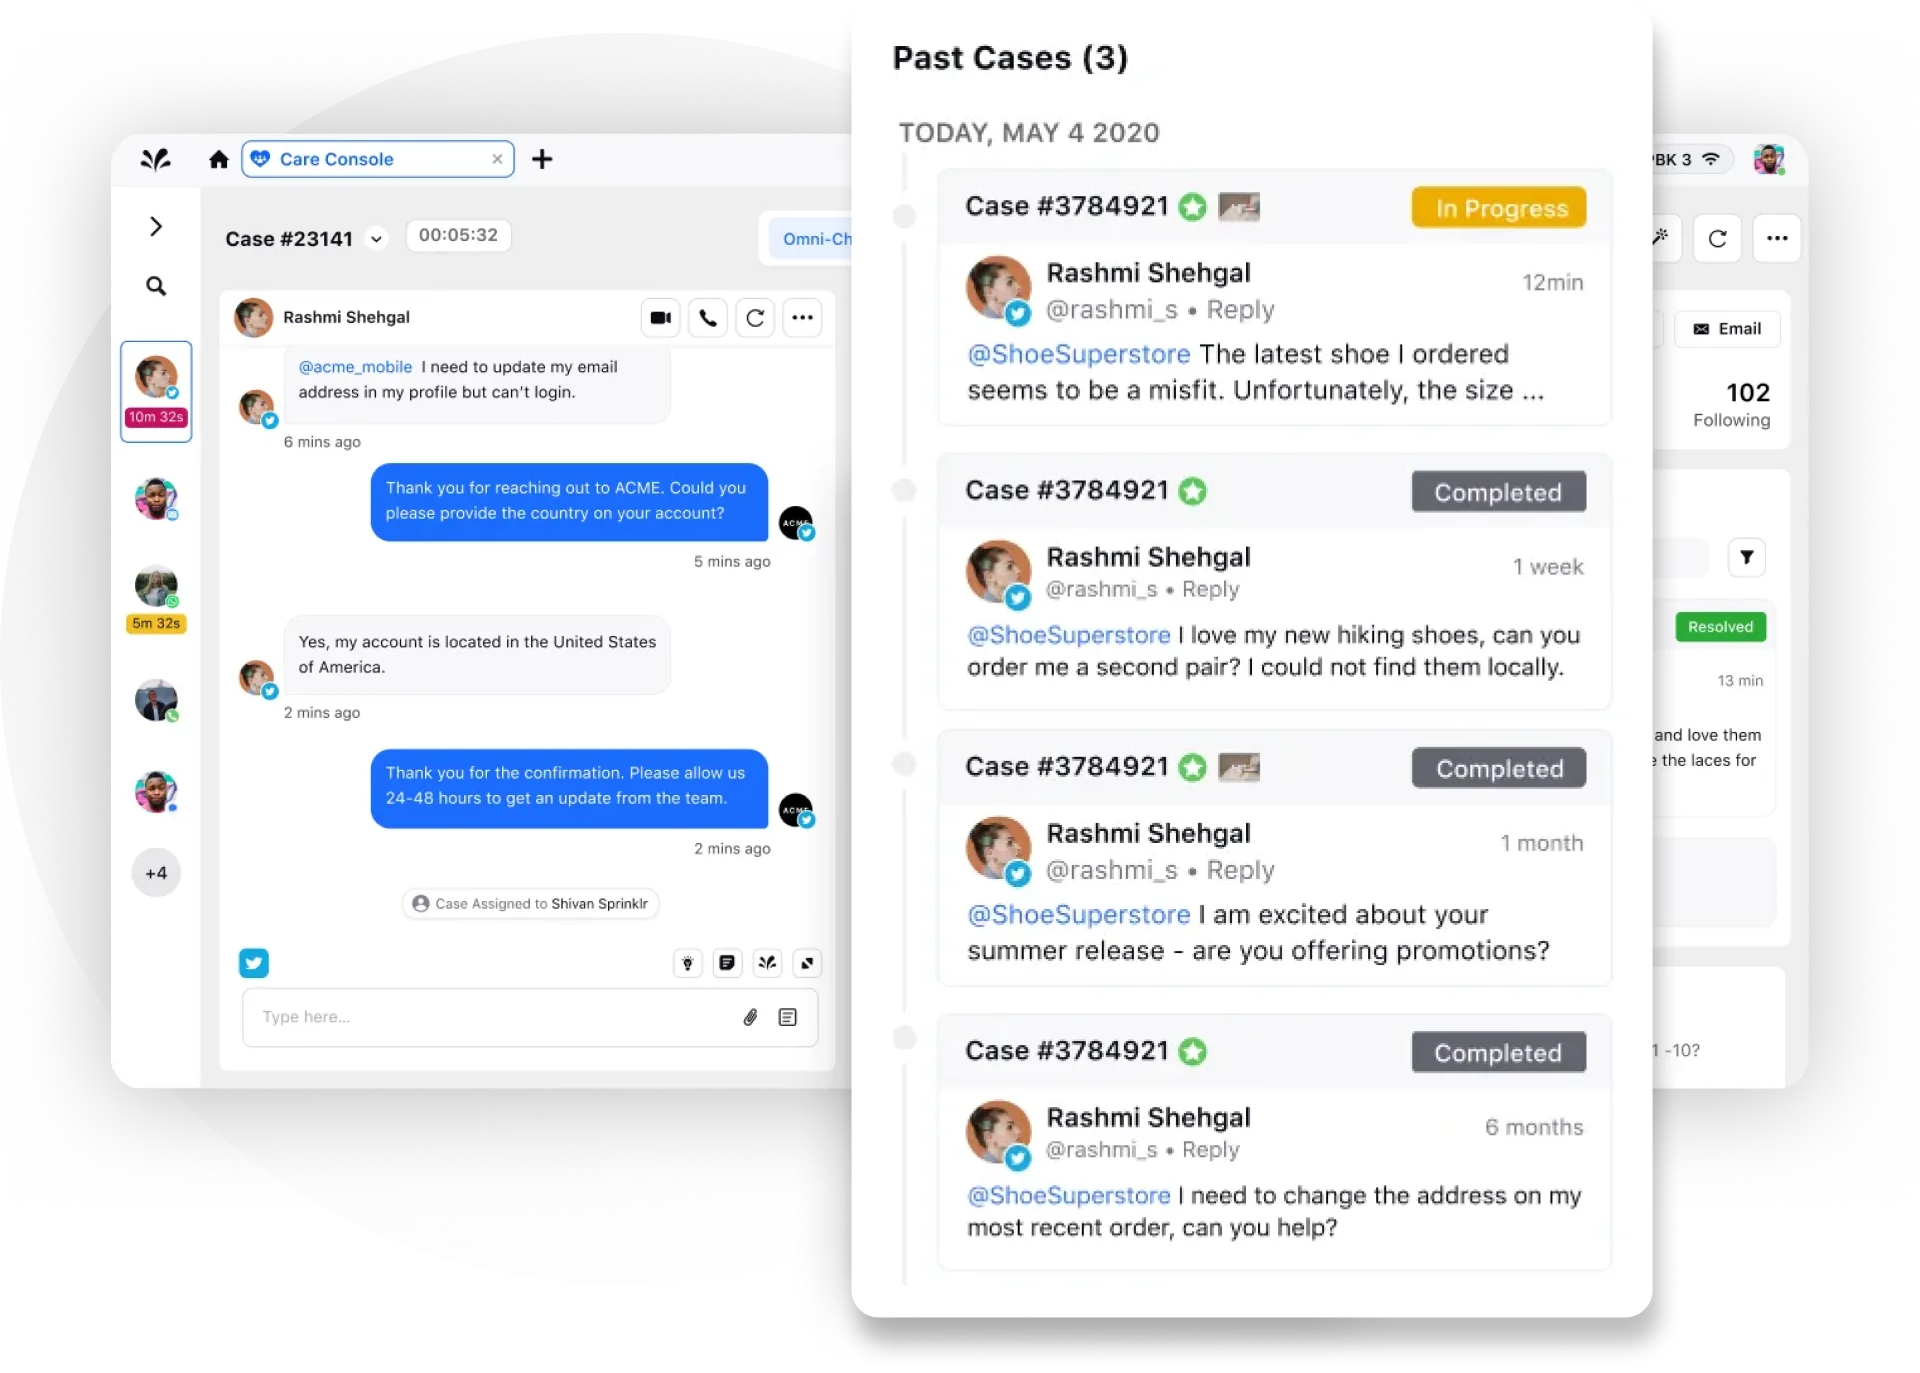This screenshot has width=1920, height=1373.
Task: Toggle the overflow menu for Rashmi Shehgal chat
Action: 802,317
